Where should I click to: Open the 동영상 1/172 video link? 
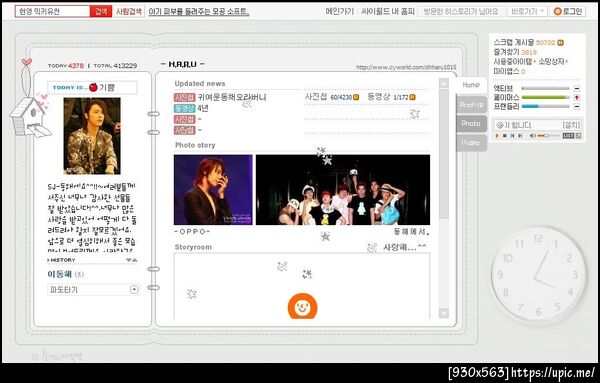pos(388,97)
